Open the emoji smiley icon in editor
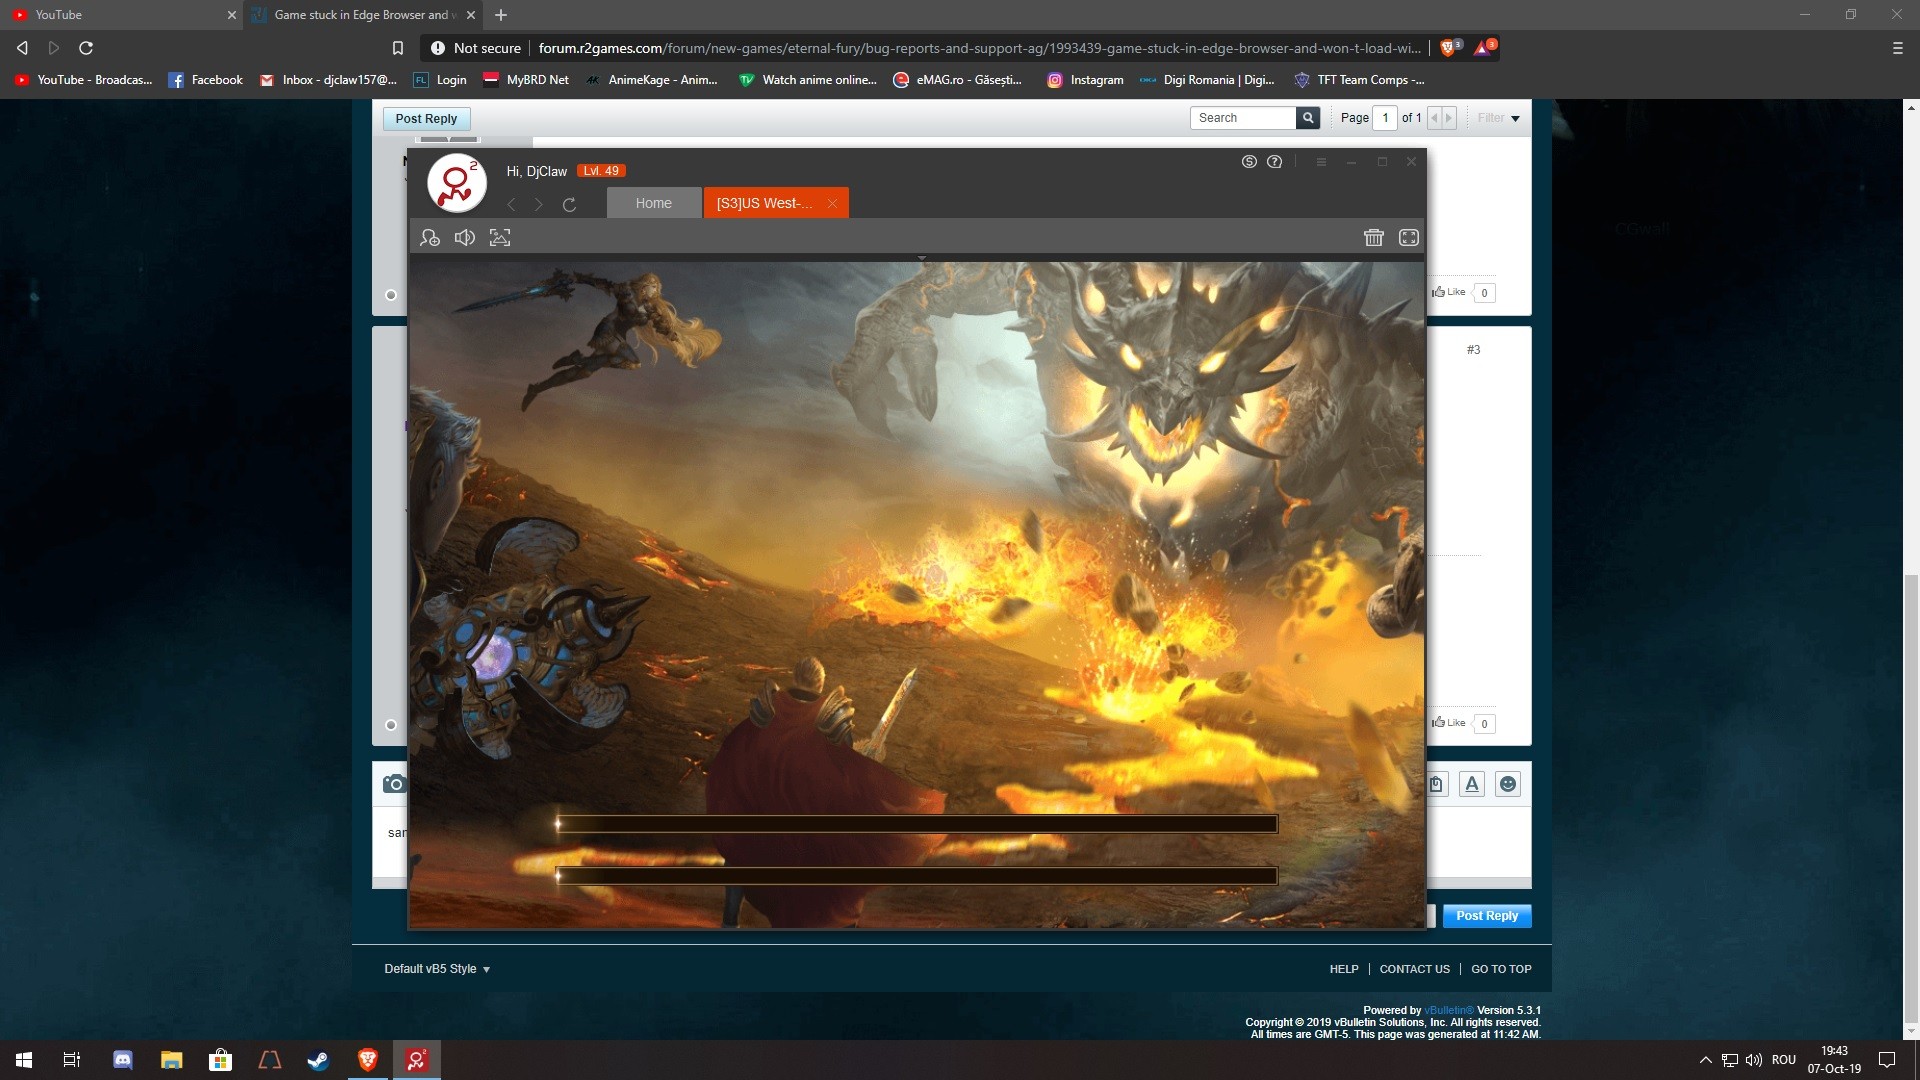 click(1507, 785)
